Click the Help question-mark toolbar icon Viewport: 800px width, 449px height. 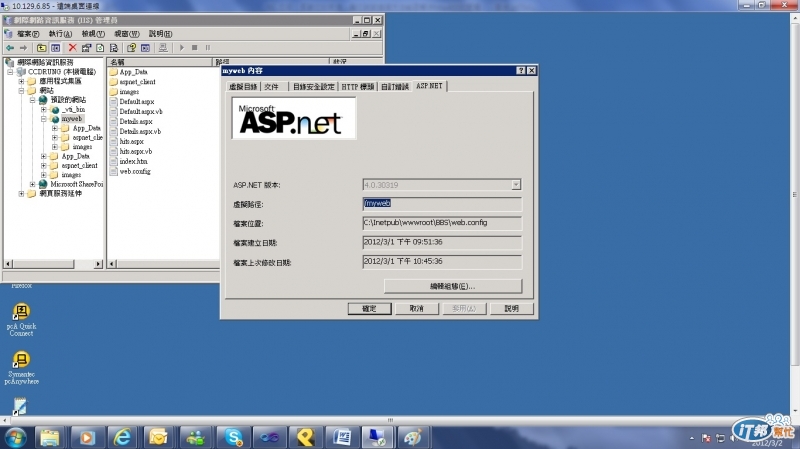pyautogui.click(x=131, y=48)
